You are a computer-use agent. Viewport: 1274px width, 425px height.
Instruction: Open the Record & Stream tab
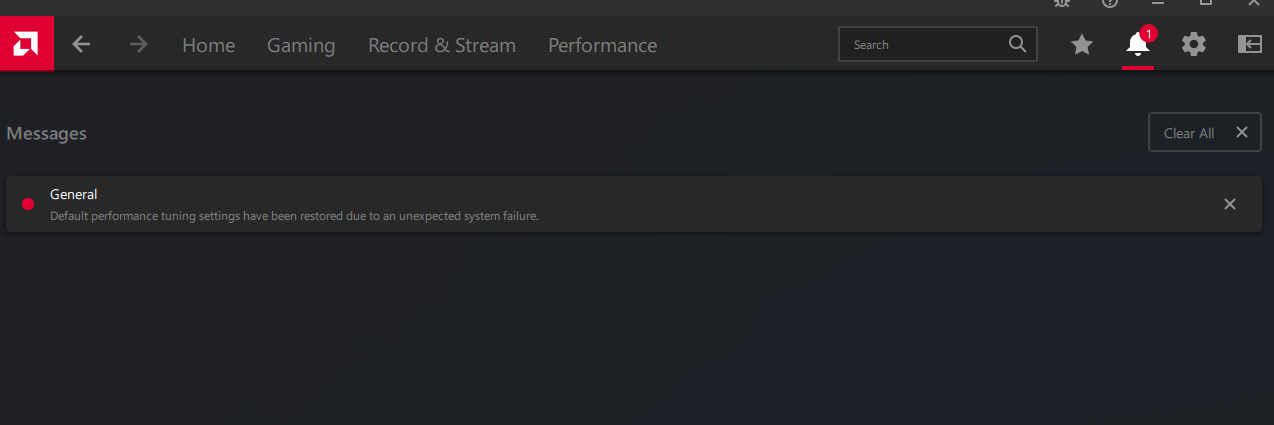pos(442,45)
